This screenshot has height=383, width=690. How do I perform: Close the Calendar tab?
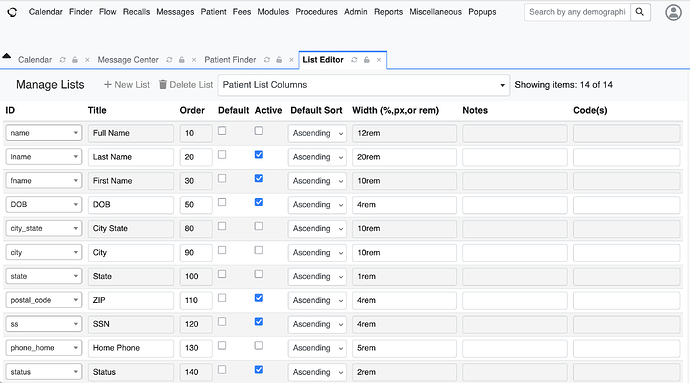pos(87,60)
